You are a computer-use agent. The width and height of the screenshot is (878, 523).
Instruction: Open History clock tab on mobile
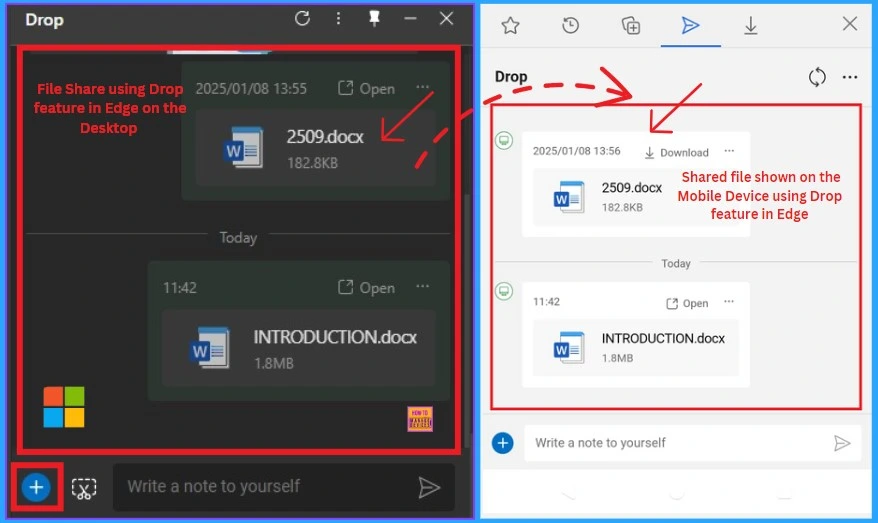click(571, 25)
